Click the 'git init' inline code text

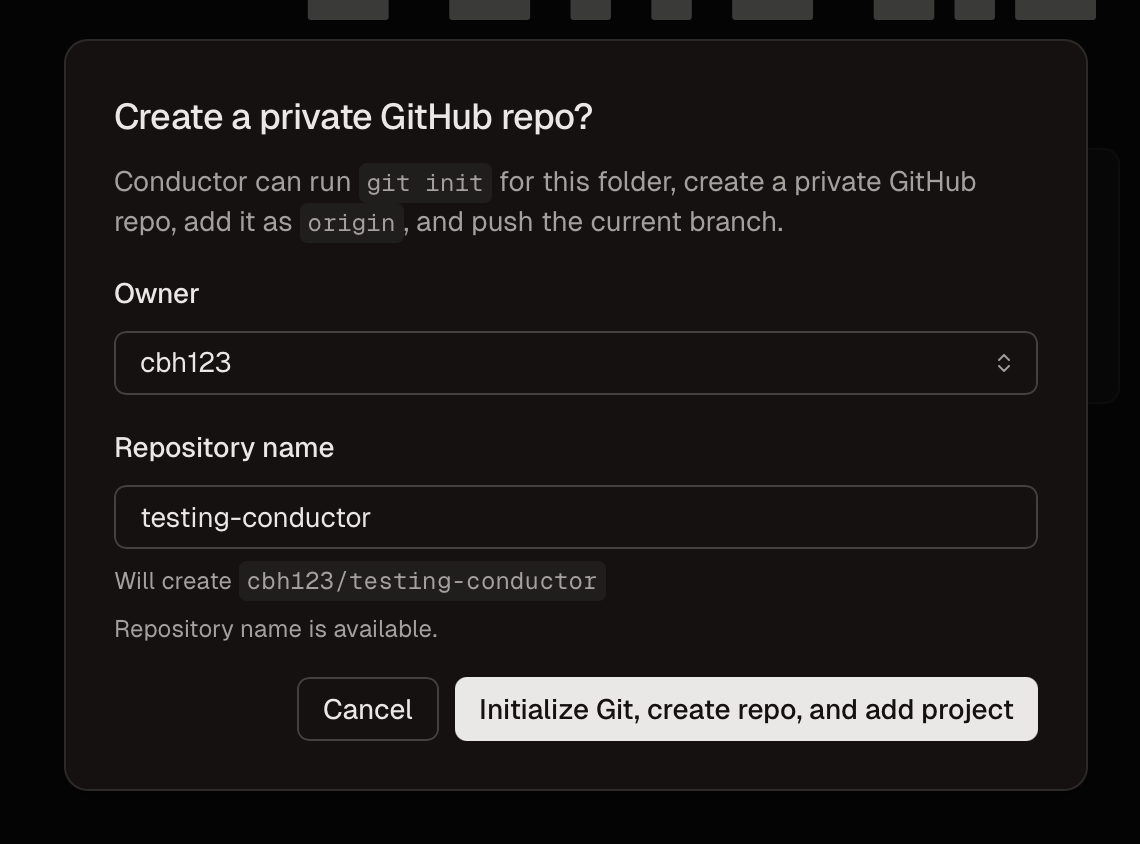[x=425, y=182]
